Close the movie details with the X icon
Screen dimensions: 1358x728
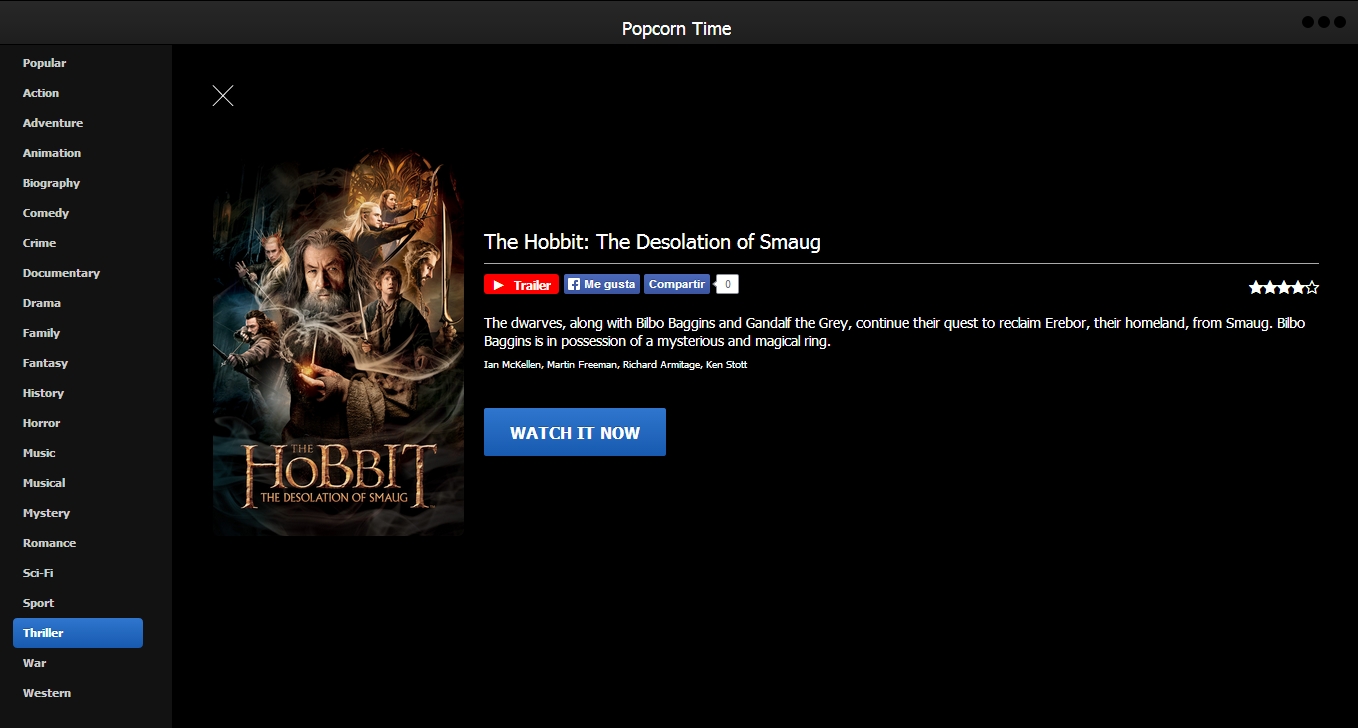[x=223, y=96]
